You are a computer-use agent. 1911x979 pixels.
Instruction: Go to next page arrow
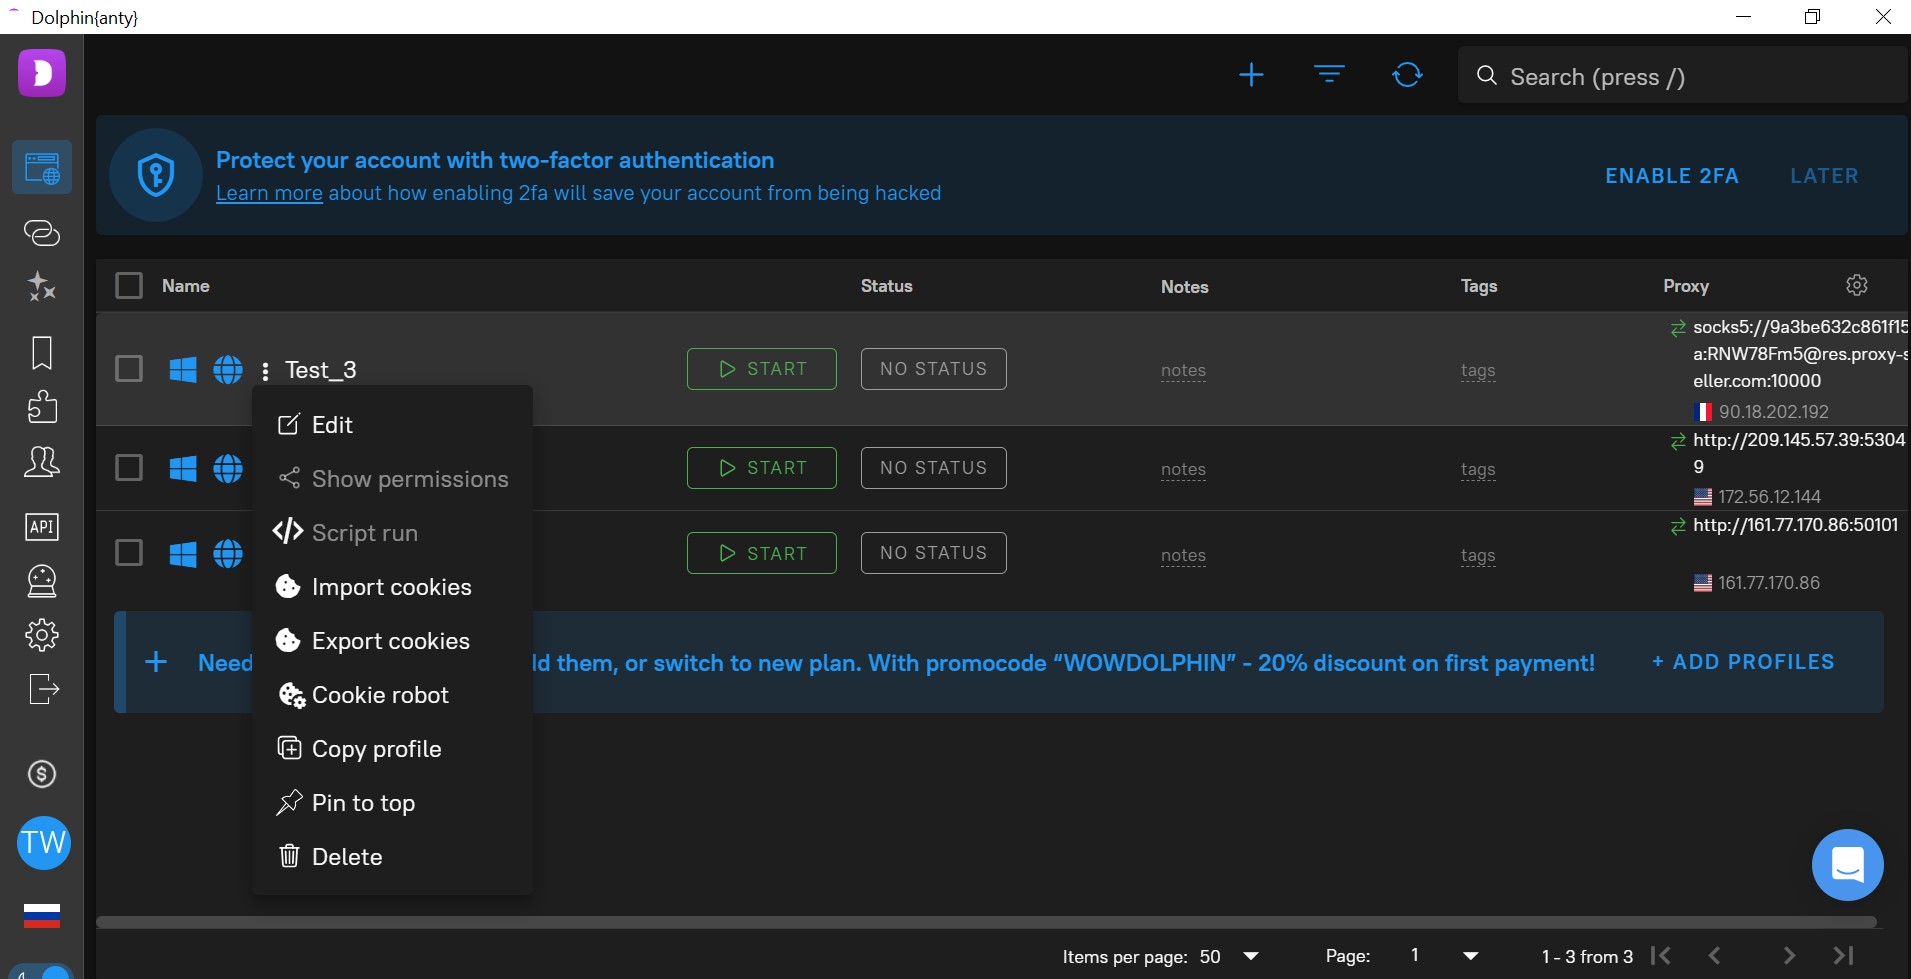[1789, 956]
